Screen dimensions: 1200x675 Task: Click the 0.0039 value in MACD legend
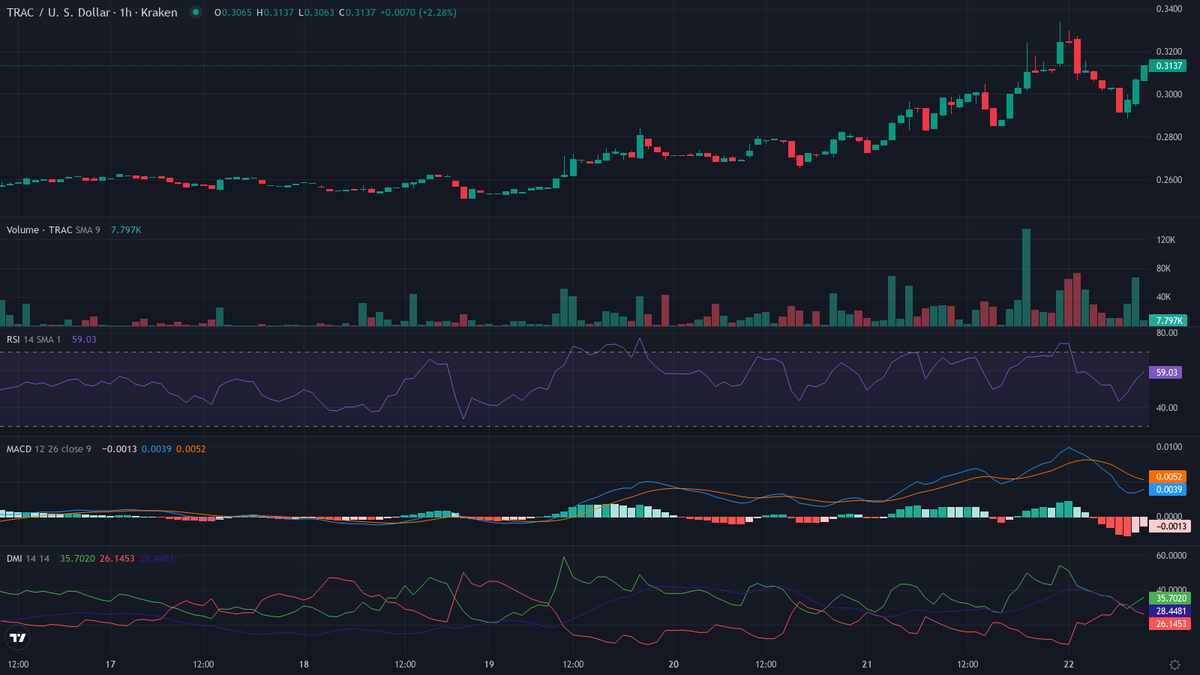coord(156,449)
